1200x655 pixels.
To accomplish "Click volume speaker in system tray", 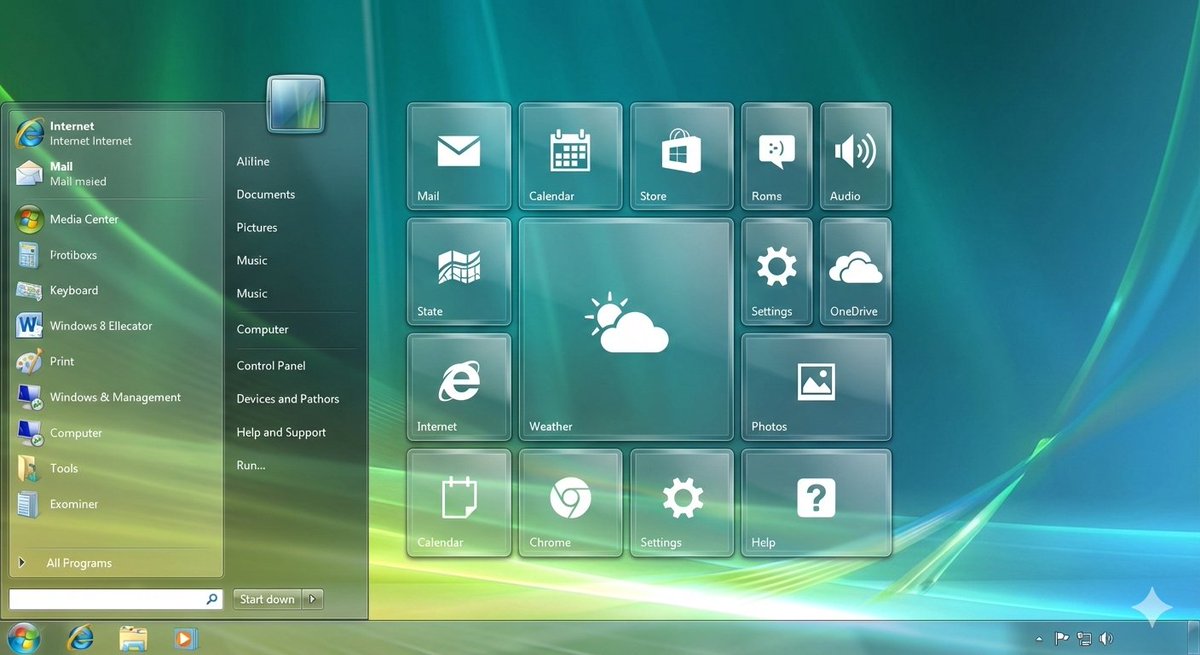I will pyautogui.click(x=1106, y=638).
